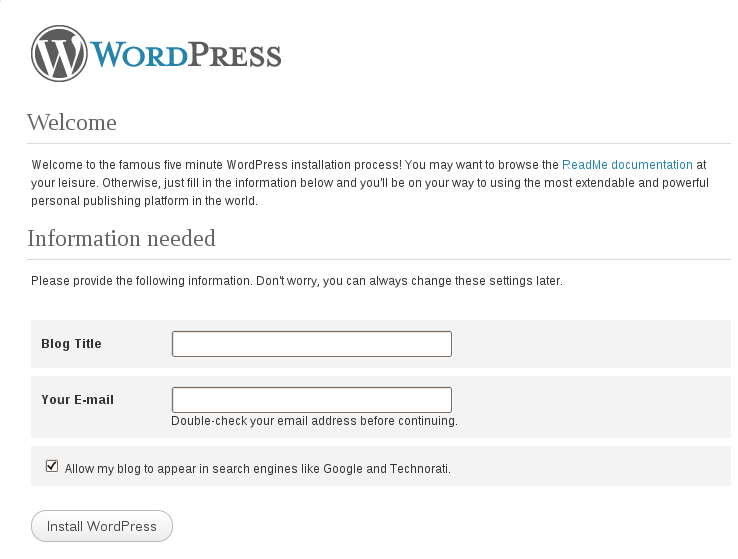This screenshot has height=559, width=738.
Task: Click the Install WordPress button
Action: 102,526
